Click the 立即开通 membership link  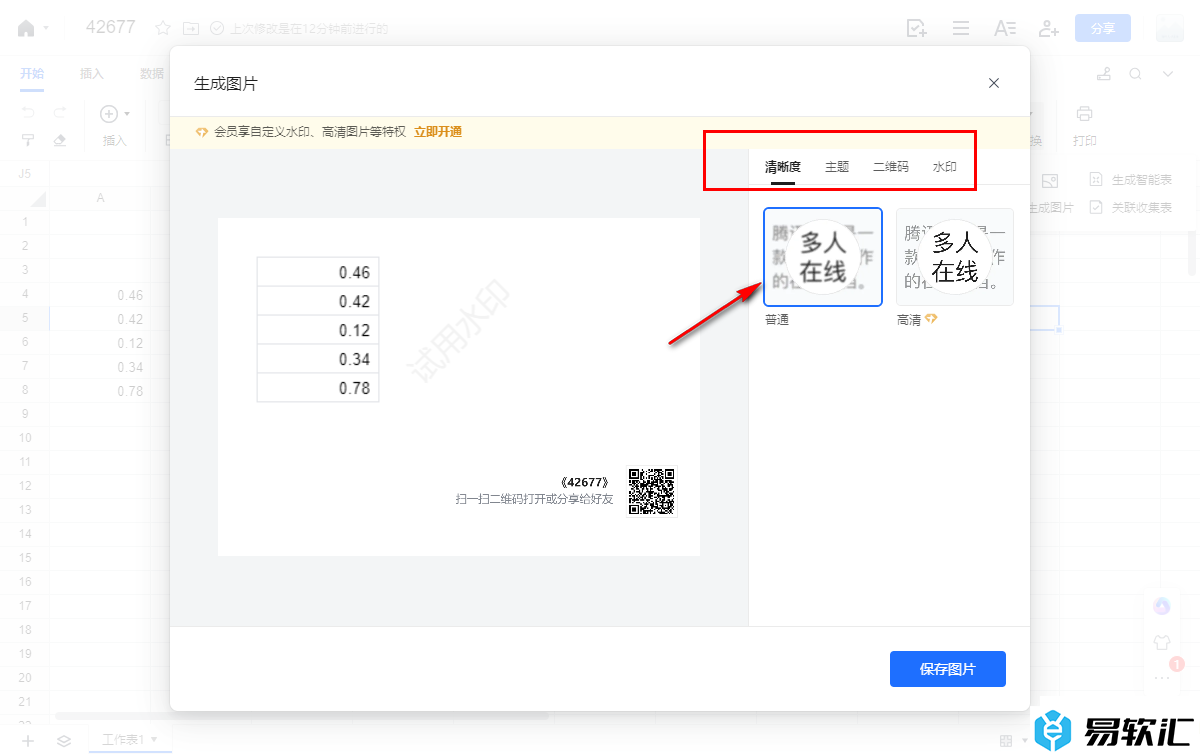[438, 132]
